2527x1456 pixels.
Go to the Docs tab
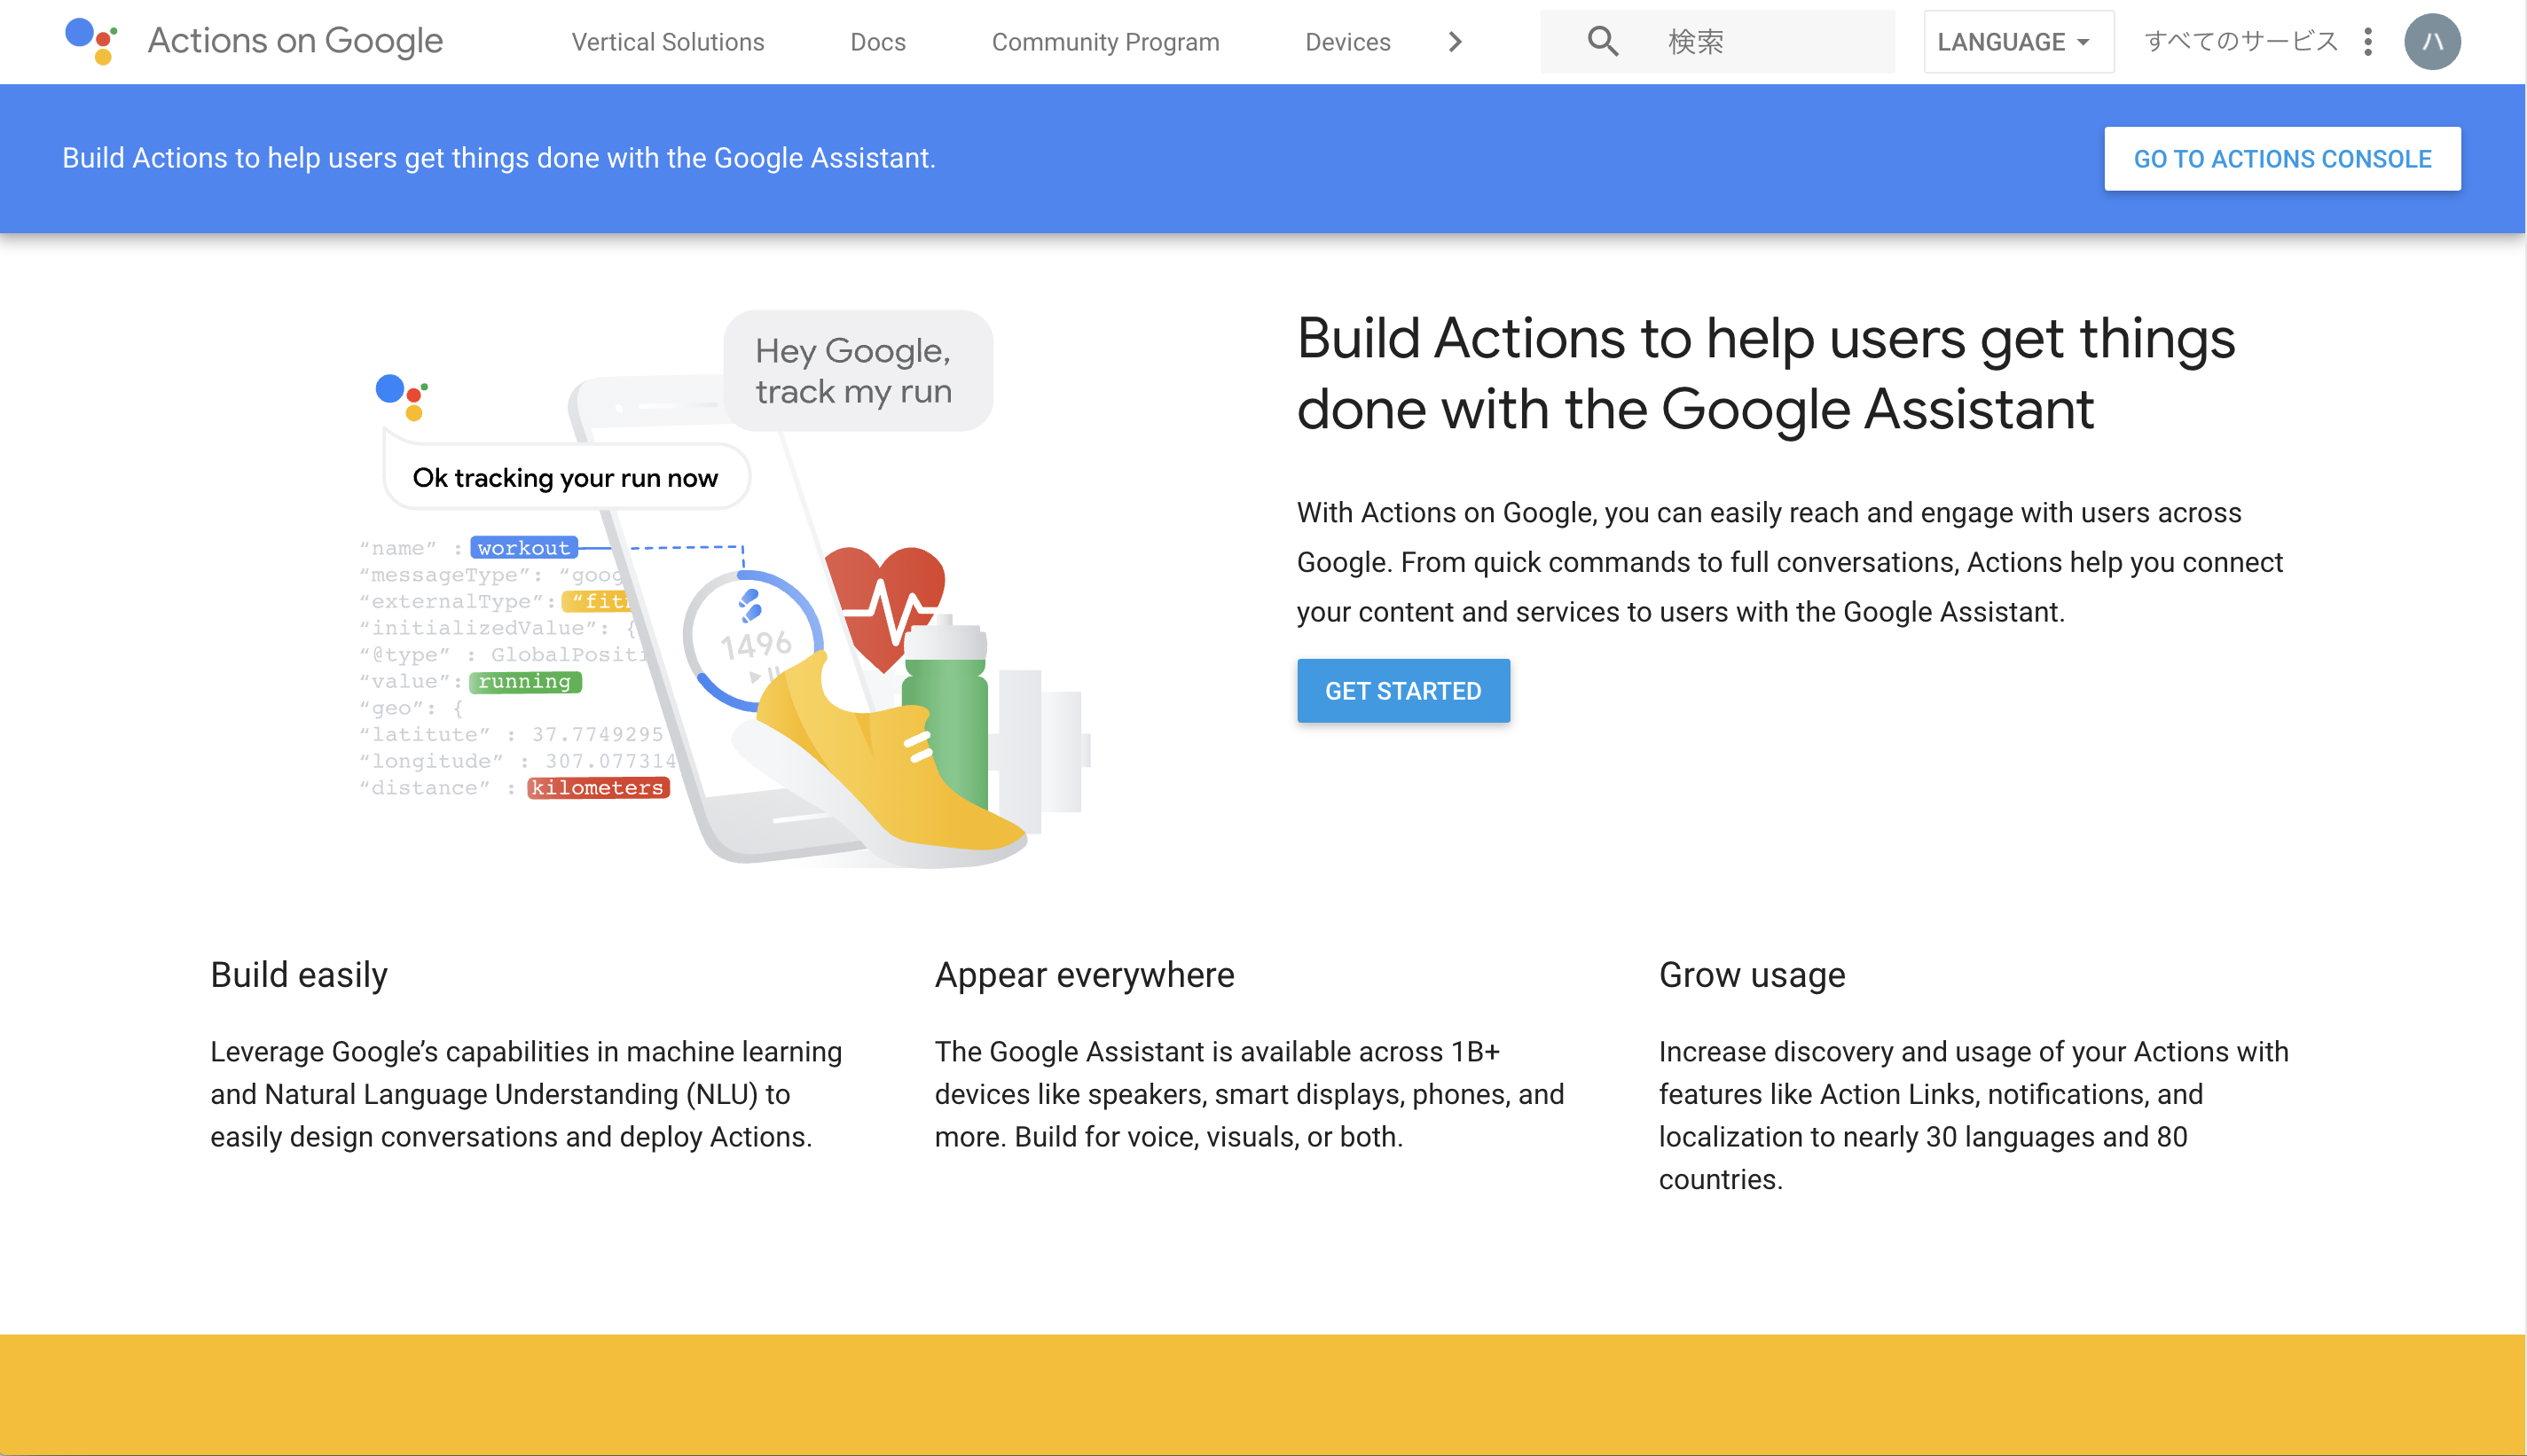(x=878, y=42)
